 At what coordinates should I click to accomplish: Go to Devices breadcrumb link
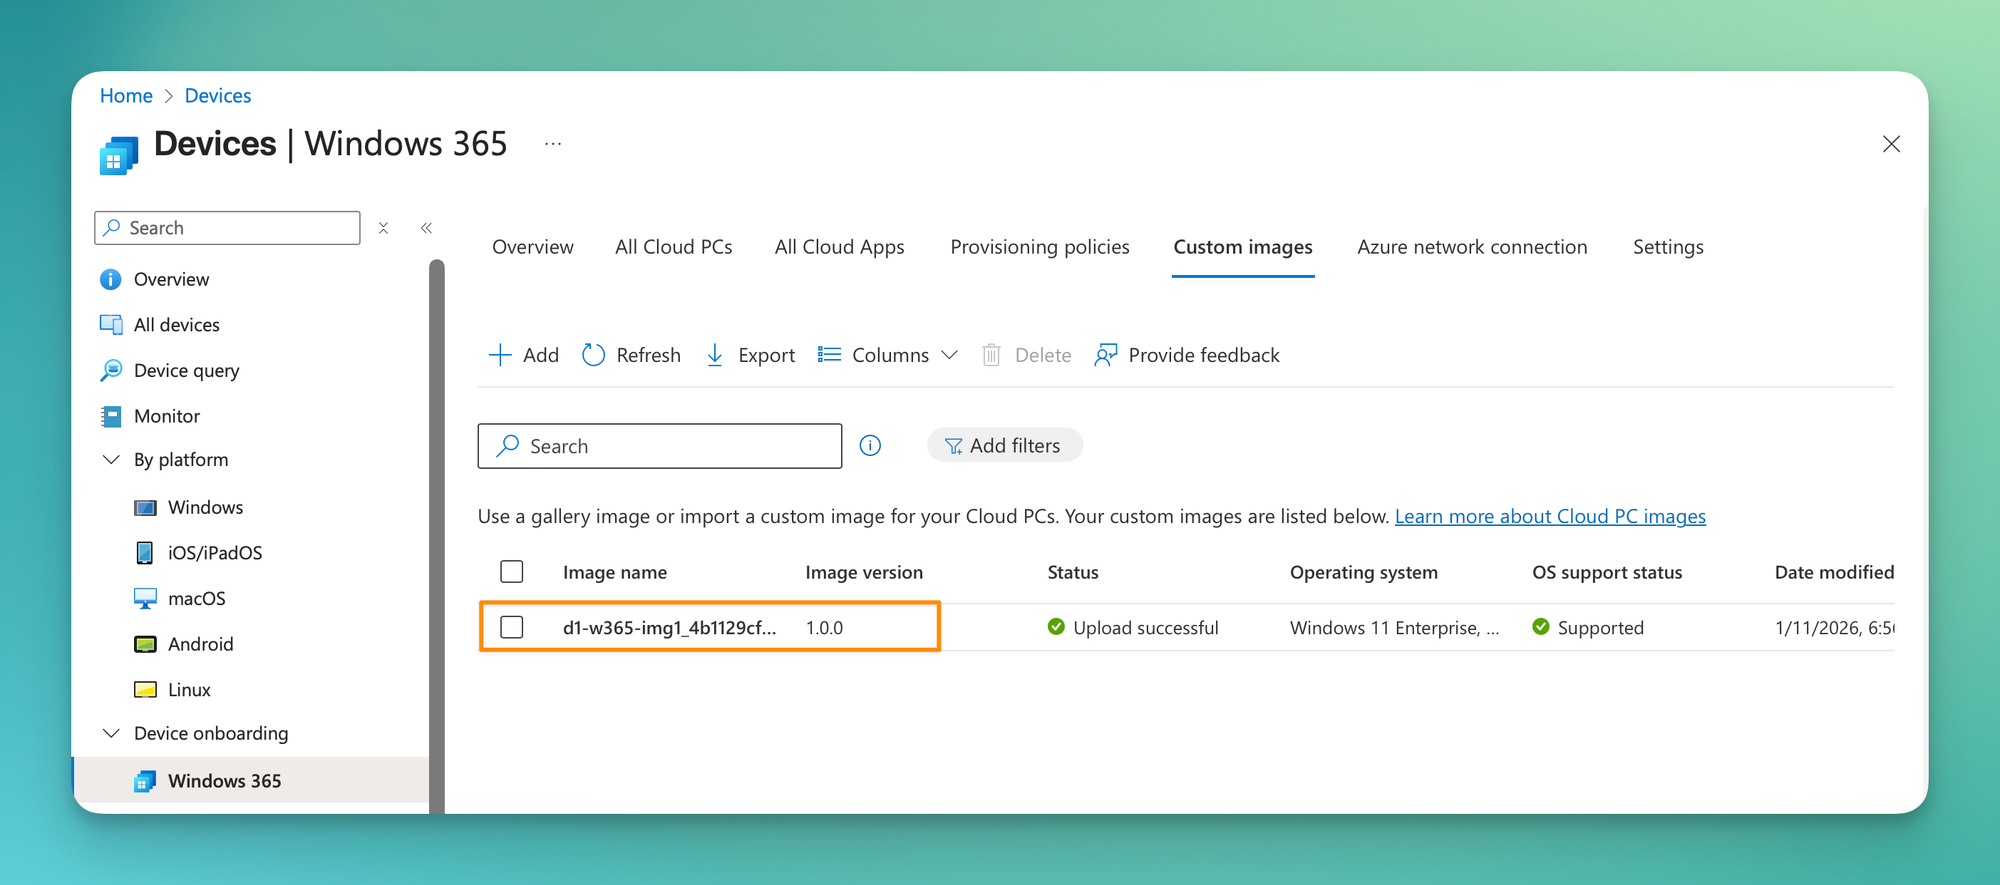pos(218,96)
